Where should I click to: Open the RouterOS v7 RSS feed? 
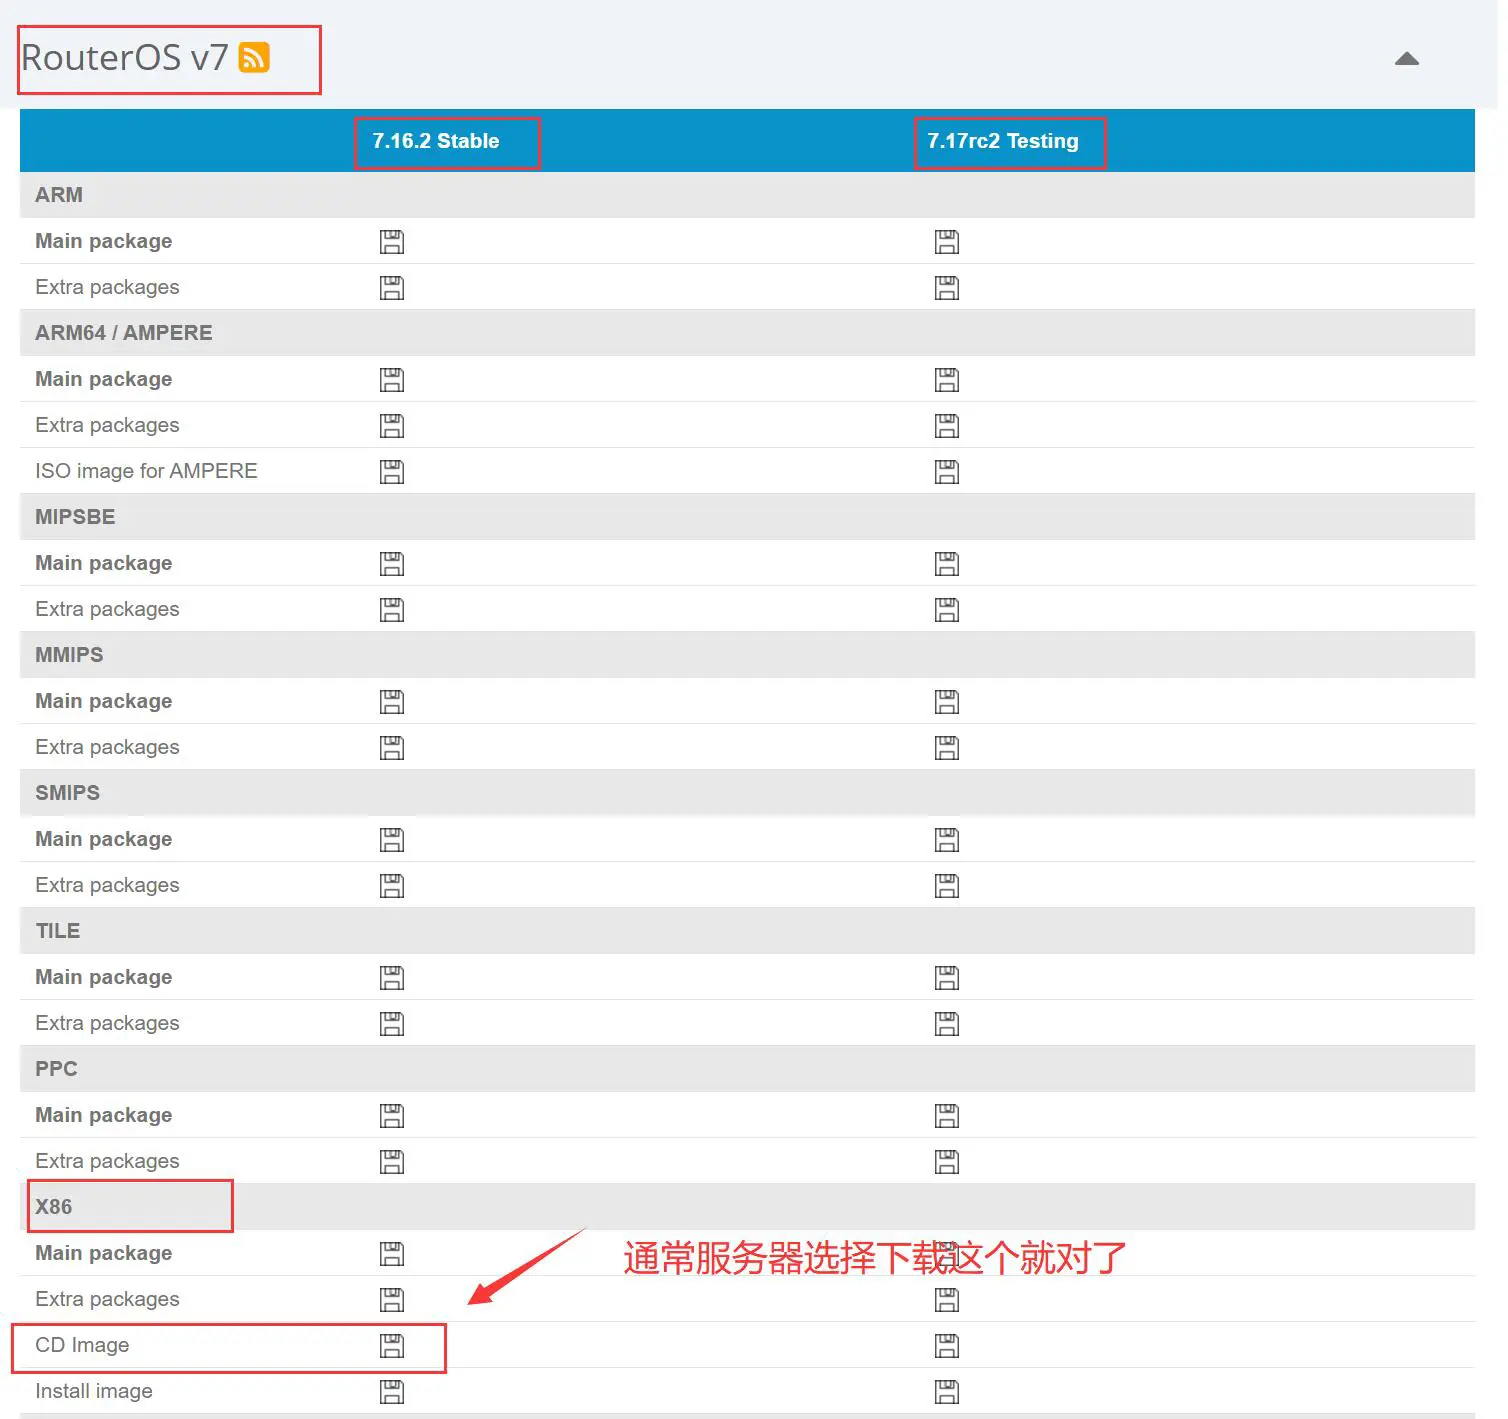point(254,58)
